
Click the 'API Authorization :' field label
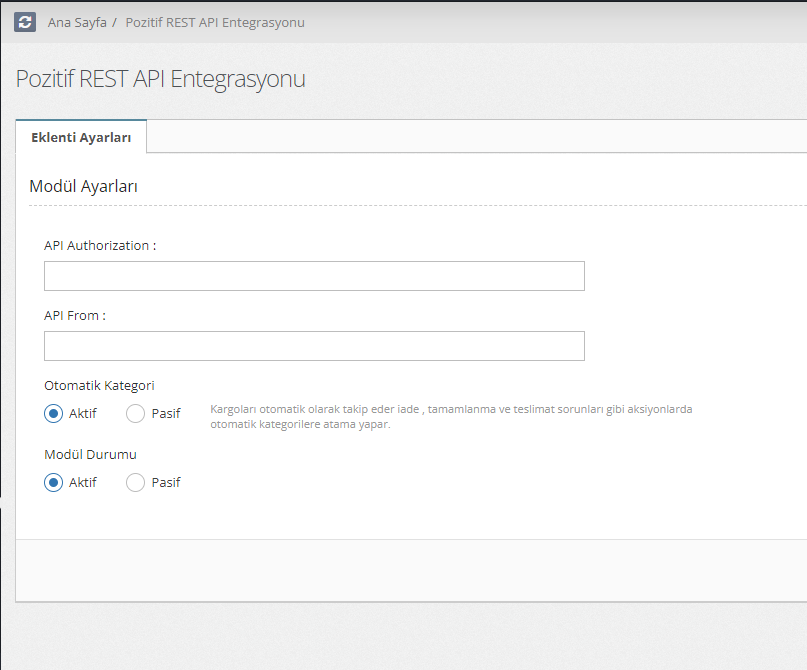tap(100, 246)
